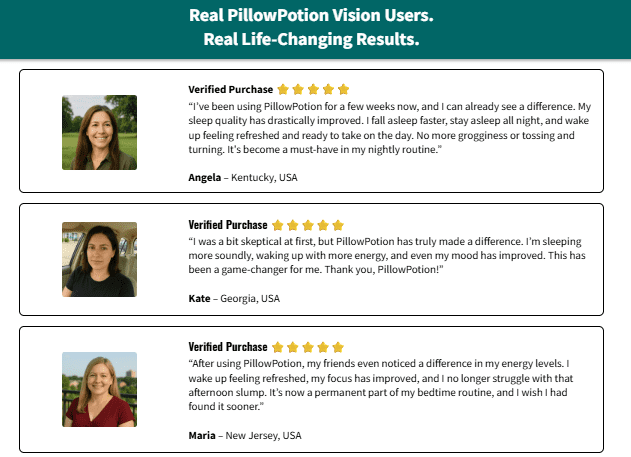Viewport: 631px width, 457px height.
Task: Click first star in Maria's review rating
Action: point(278,347)
